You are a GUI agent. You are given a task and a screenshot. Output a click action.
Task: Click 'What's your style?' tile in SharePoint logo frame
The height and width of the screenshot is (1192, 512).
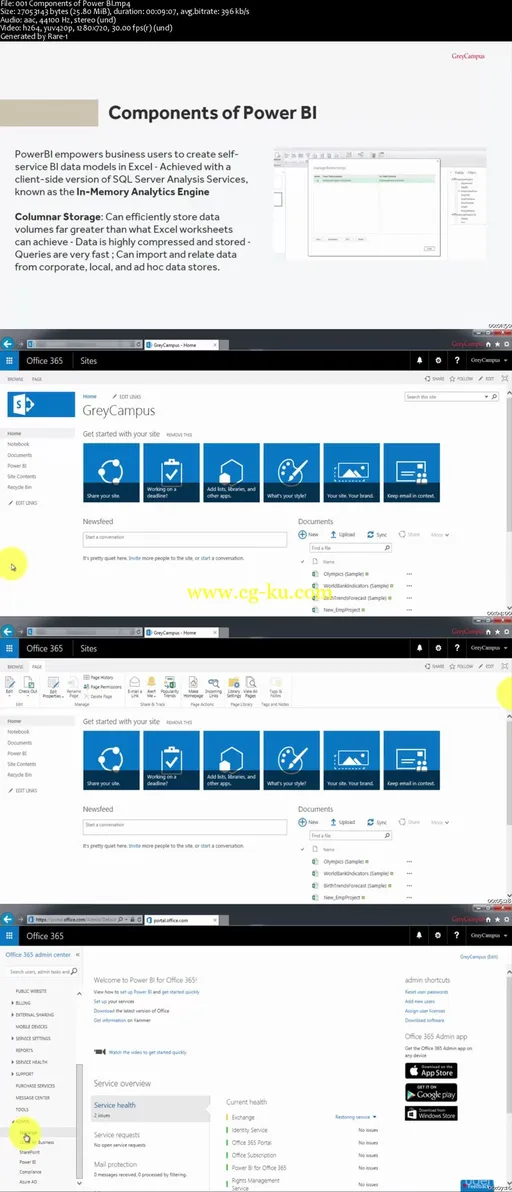click(x=291, y=473)
